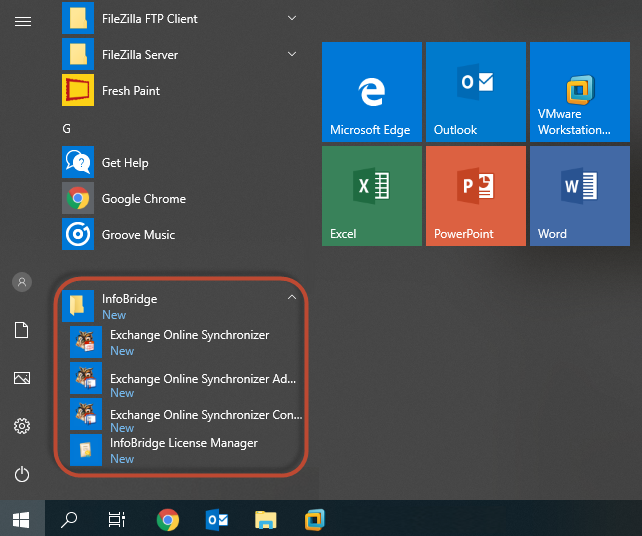Open the Microsoft Edge tile

[x=372, y=92]
